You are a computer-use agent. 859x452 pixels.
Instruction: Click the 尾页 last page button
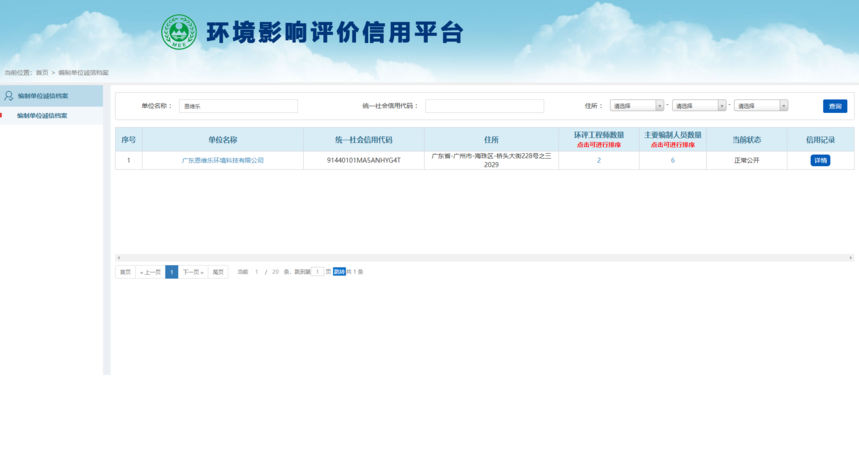point(218,272)
